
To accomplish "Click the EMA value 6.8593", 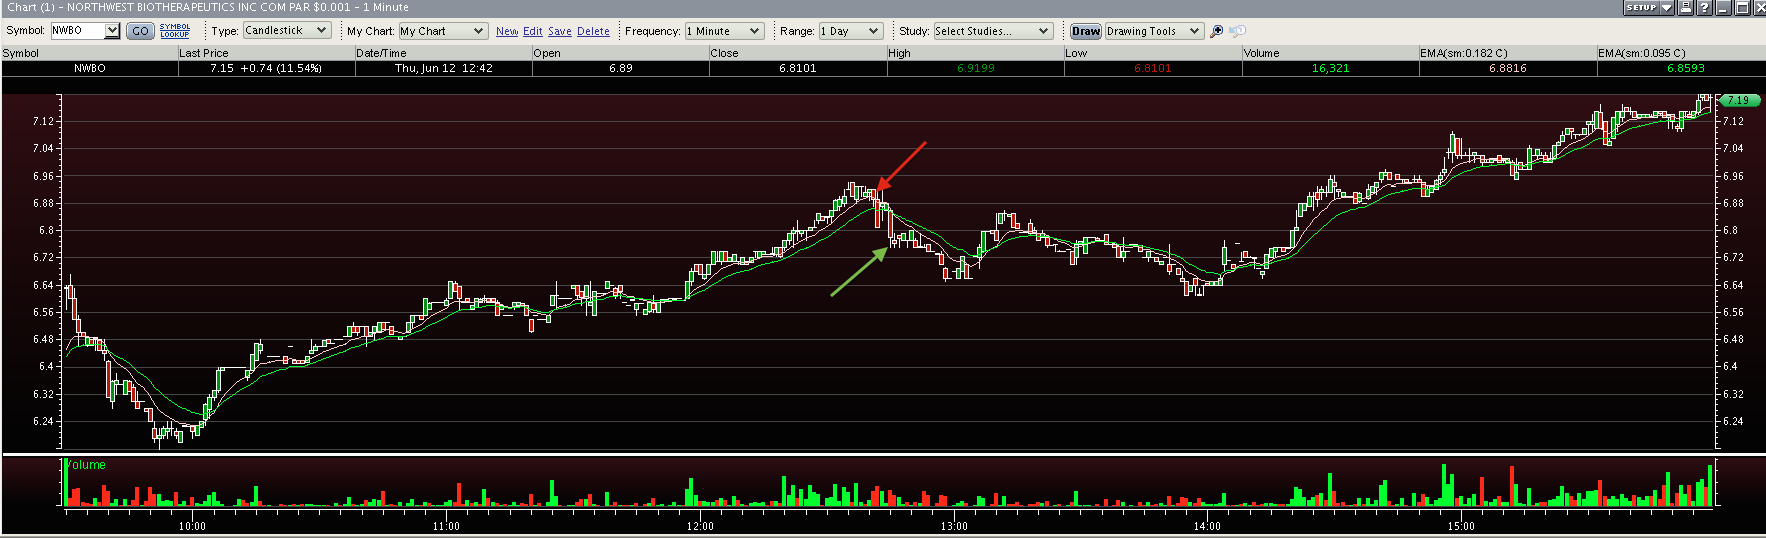I will (1686, 68).
